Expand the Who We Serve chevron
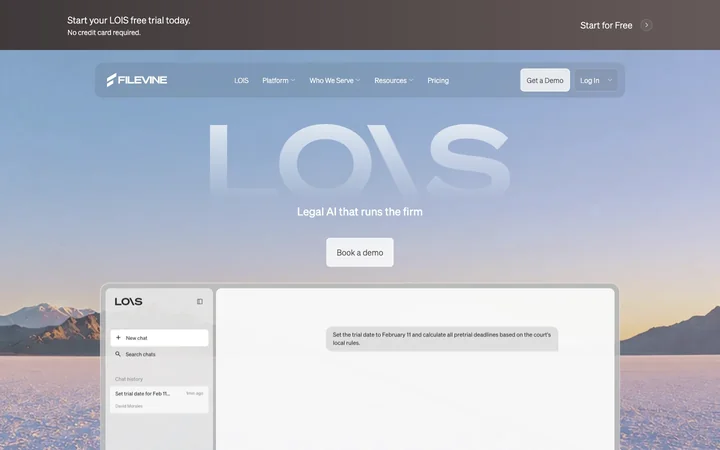This screenshot has height=450, width=720. [x=358, y=80]
